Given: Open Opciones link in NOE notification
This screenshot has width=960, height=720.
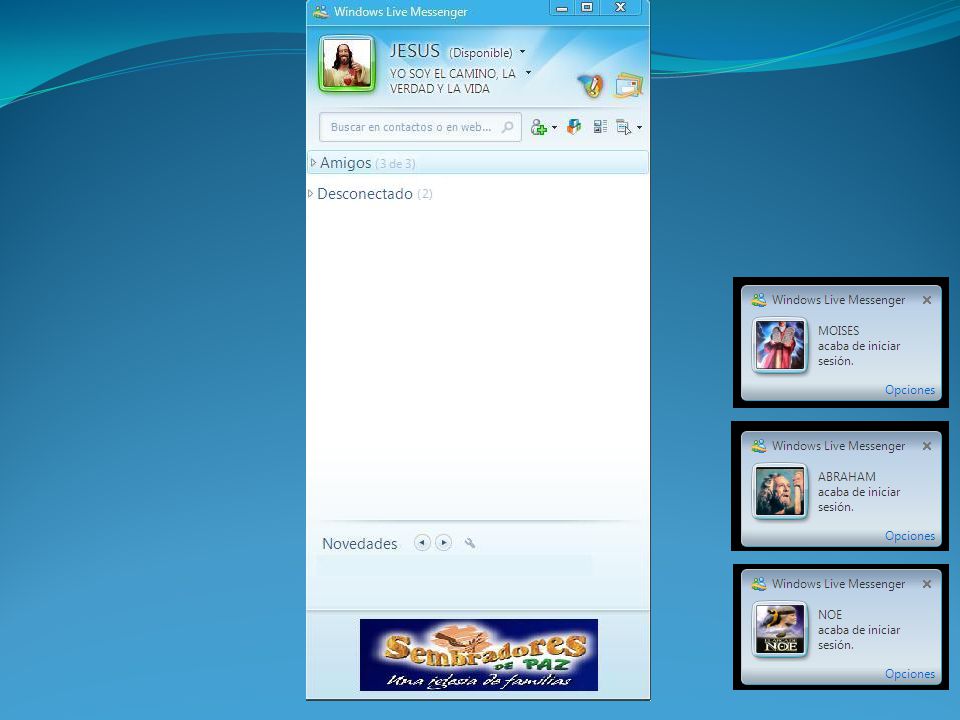Looking at the screenshot, I should tap(910, 673).
